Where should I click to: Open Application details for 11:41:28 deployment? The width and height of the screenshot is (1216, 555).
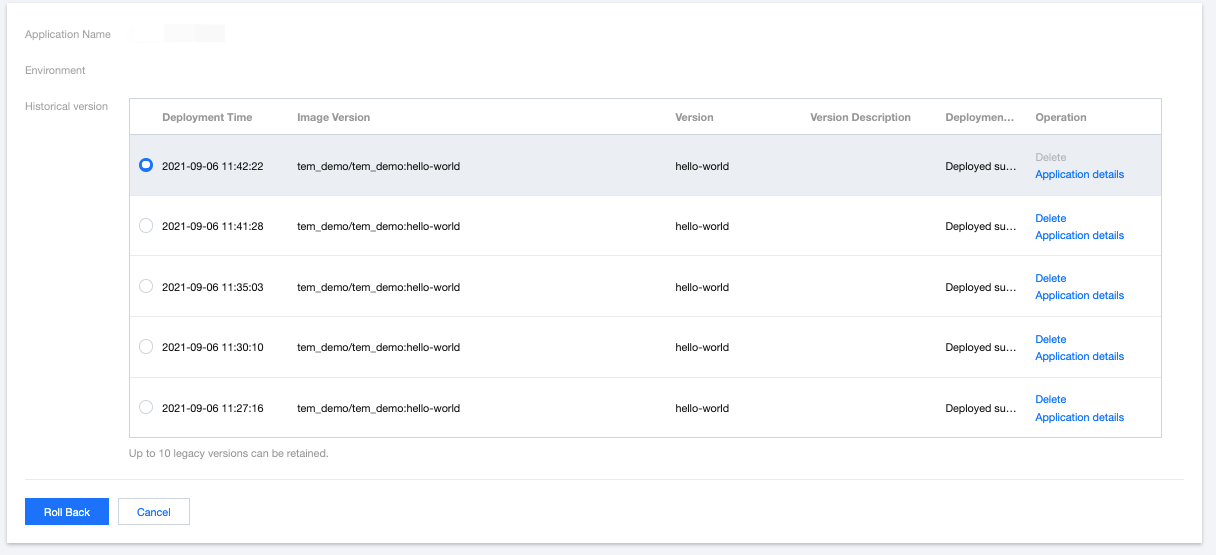(x=1079, y=235)
